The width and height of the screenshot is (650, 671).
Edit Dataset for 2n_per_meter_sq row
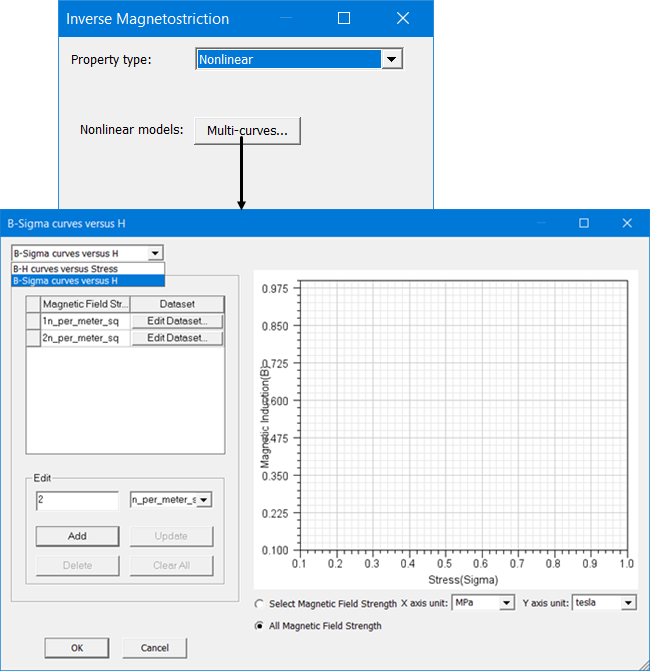tap(177, 338)
